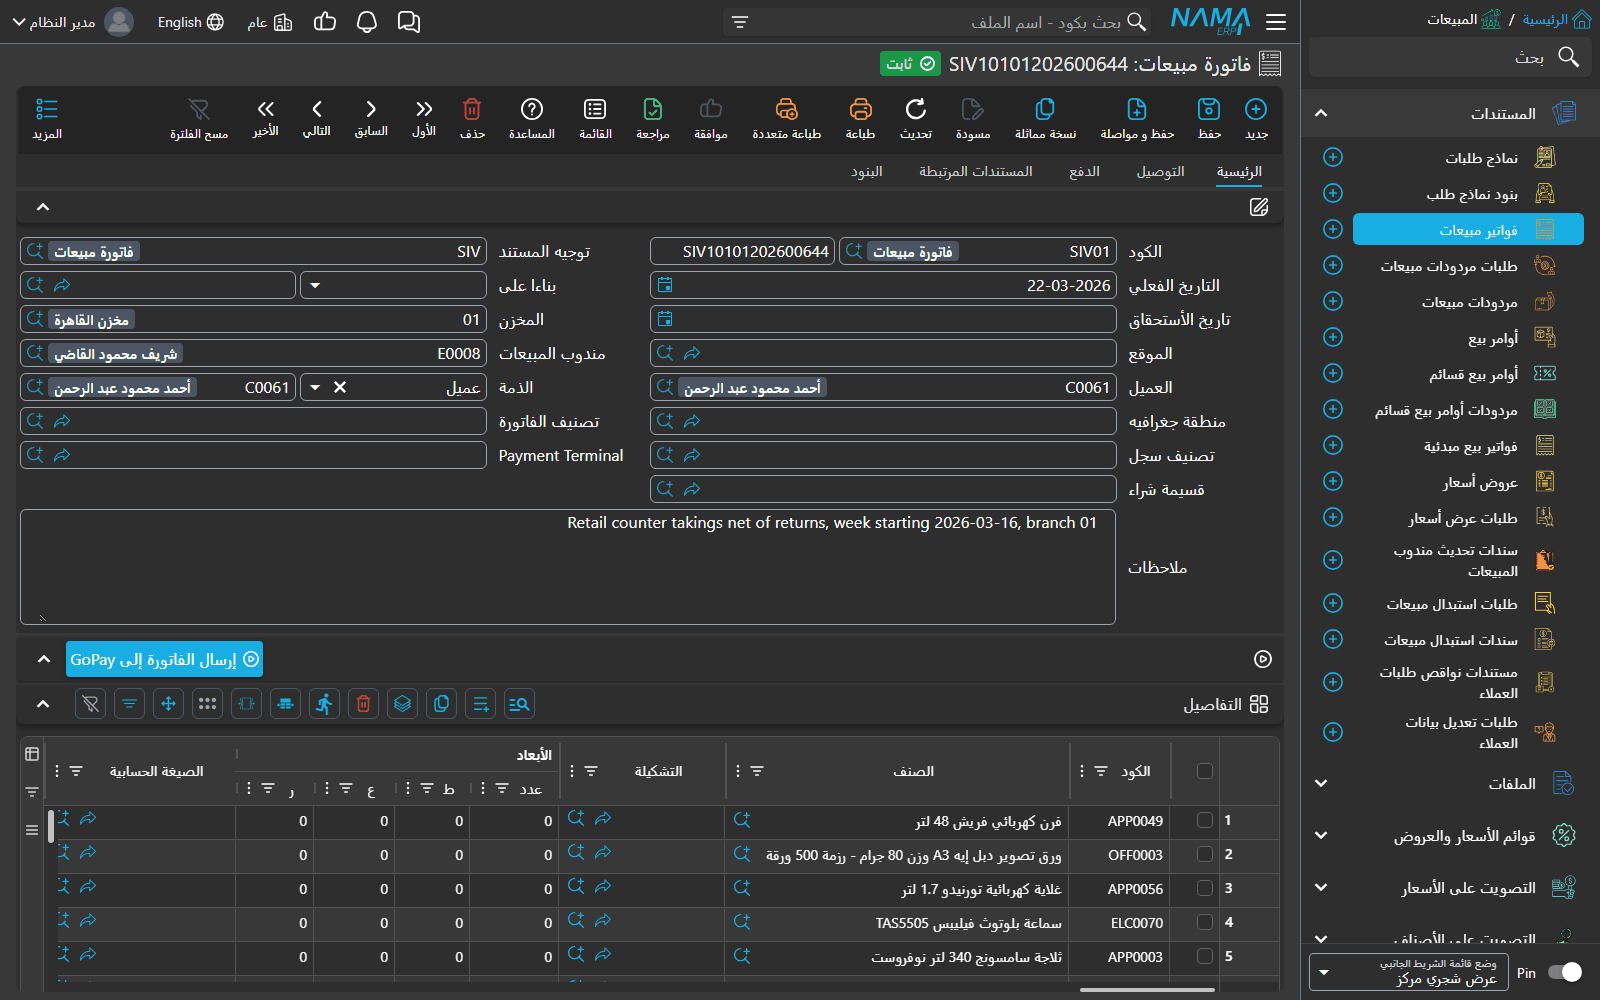
Task: Switch language to English
Action: coord(190,22)
